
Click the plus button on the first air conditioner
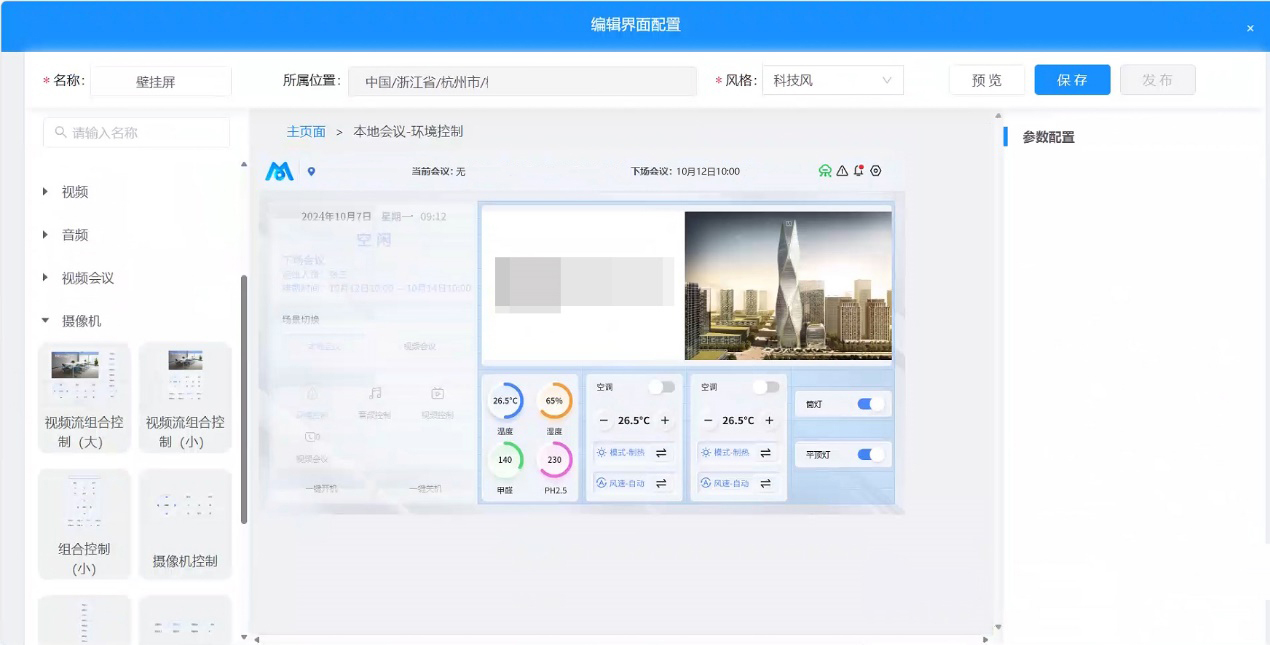pyautogui.click(x=665, y=421)
